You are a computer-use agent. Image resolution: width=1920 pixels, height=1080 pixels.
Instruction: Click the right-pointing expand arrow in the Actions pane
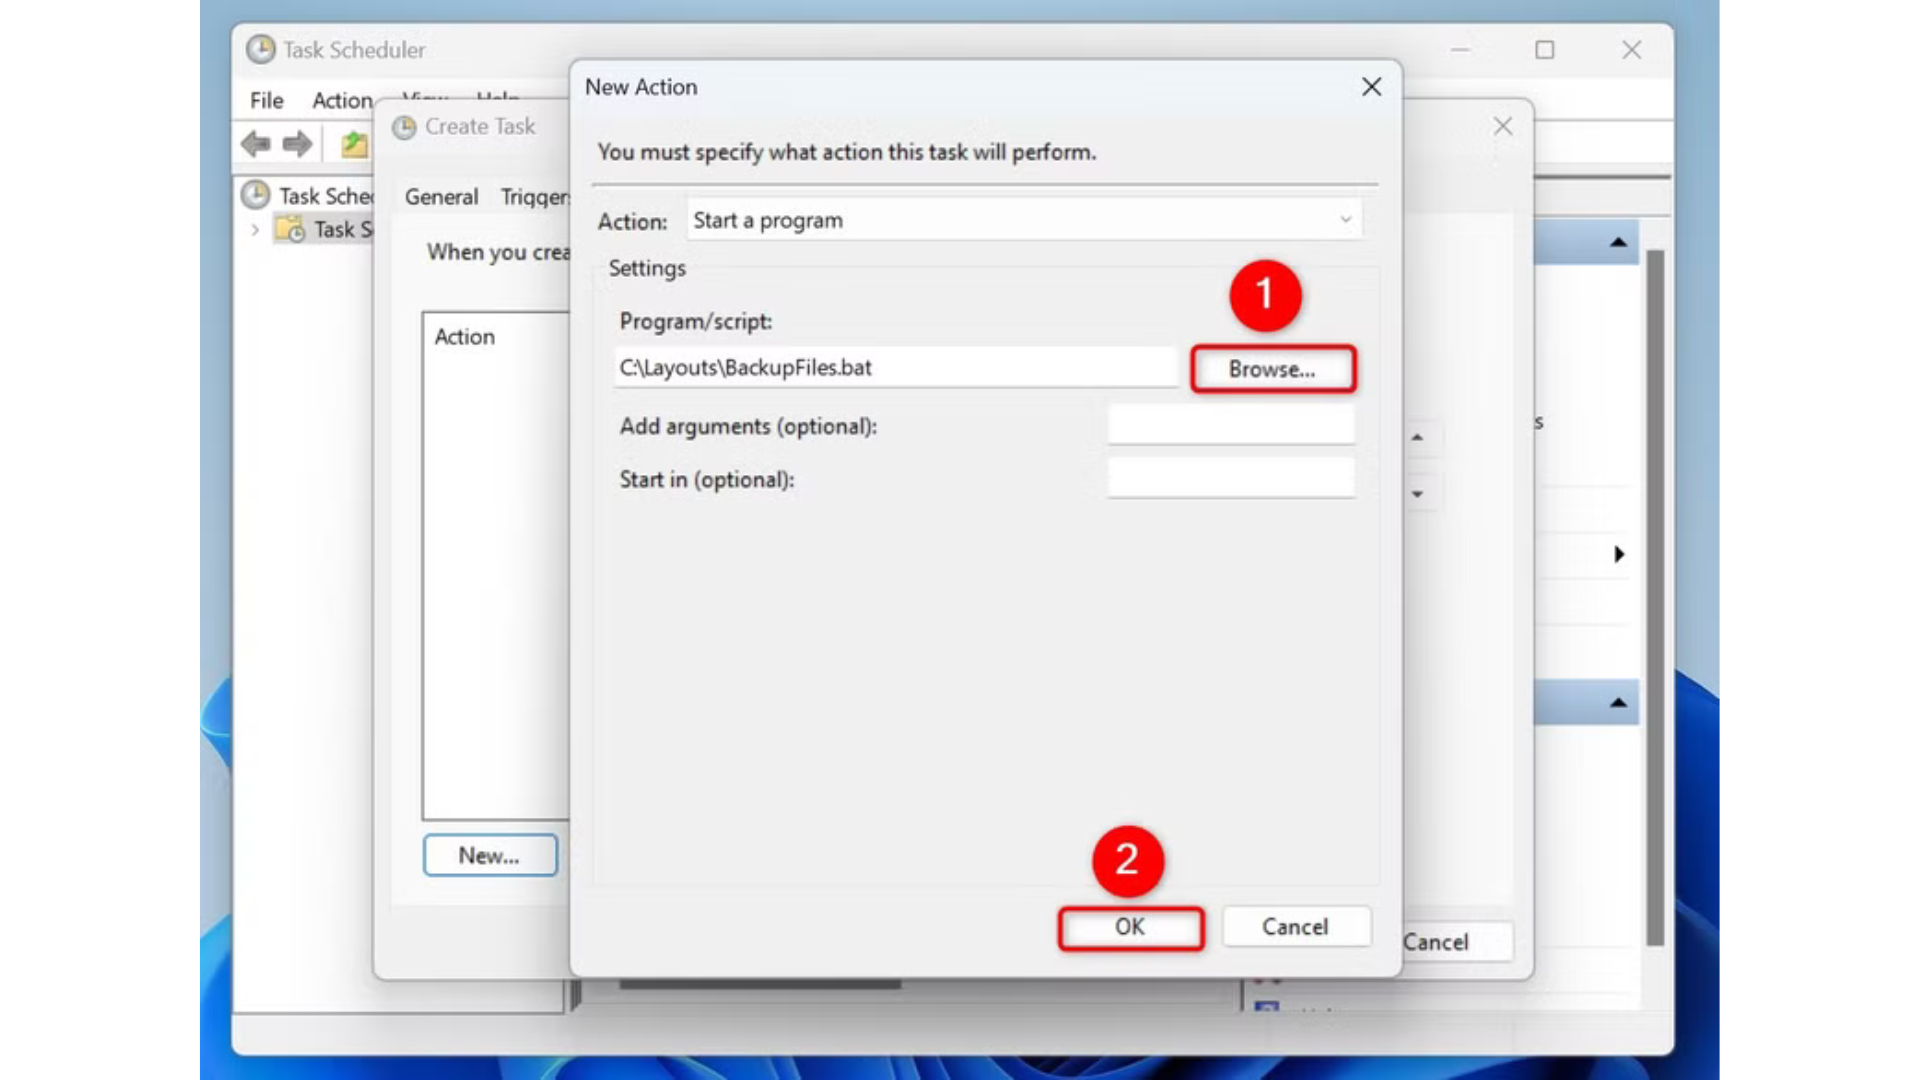1619,555
